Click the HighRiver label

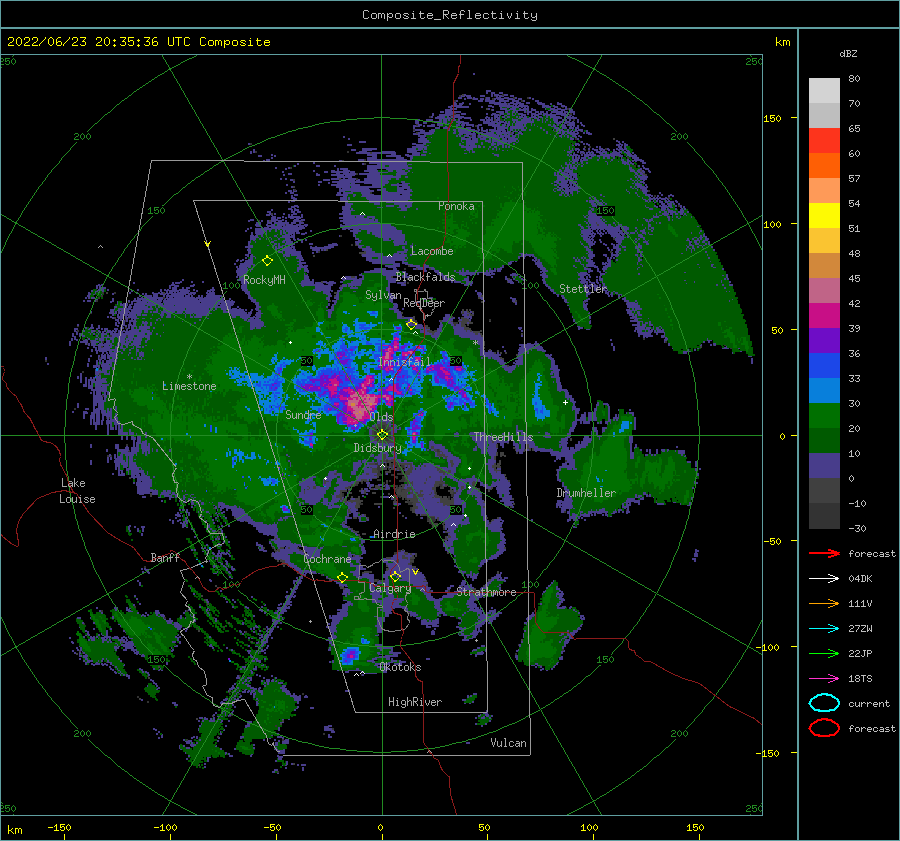[x=415, y=702]
